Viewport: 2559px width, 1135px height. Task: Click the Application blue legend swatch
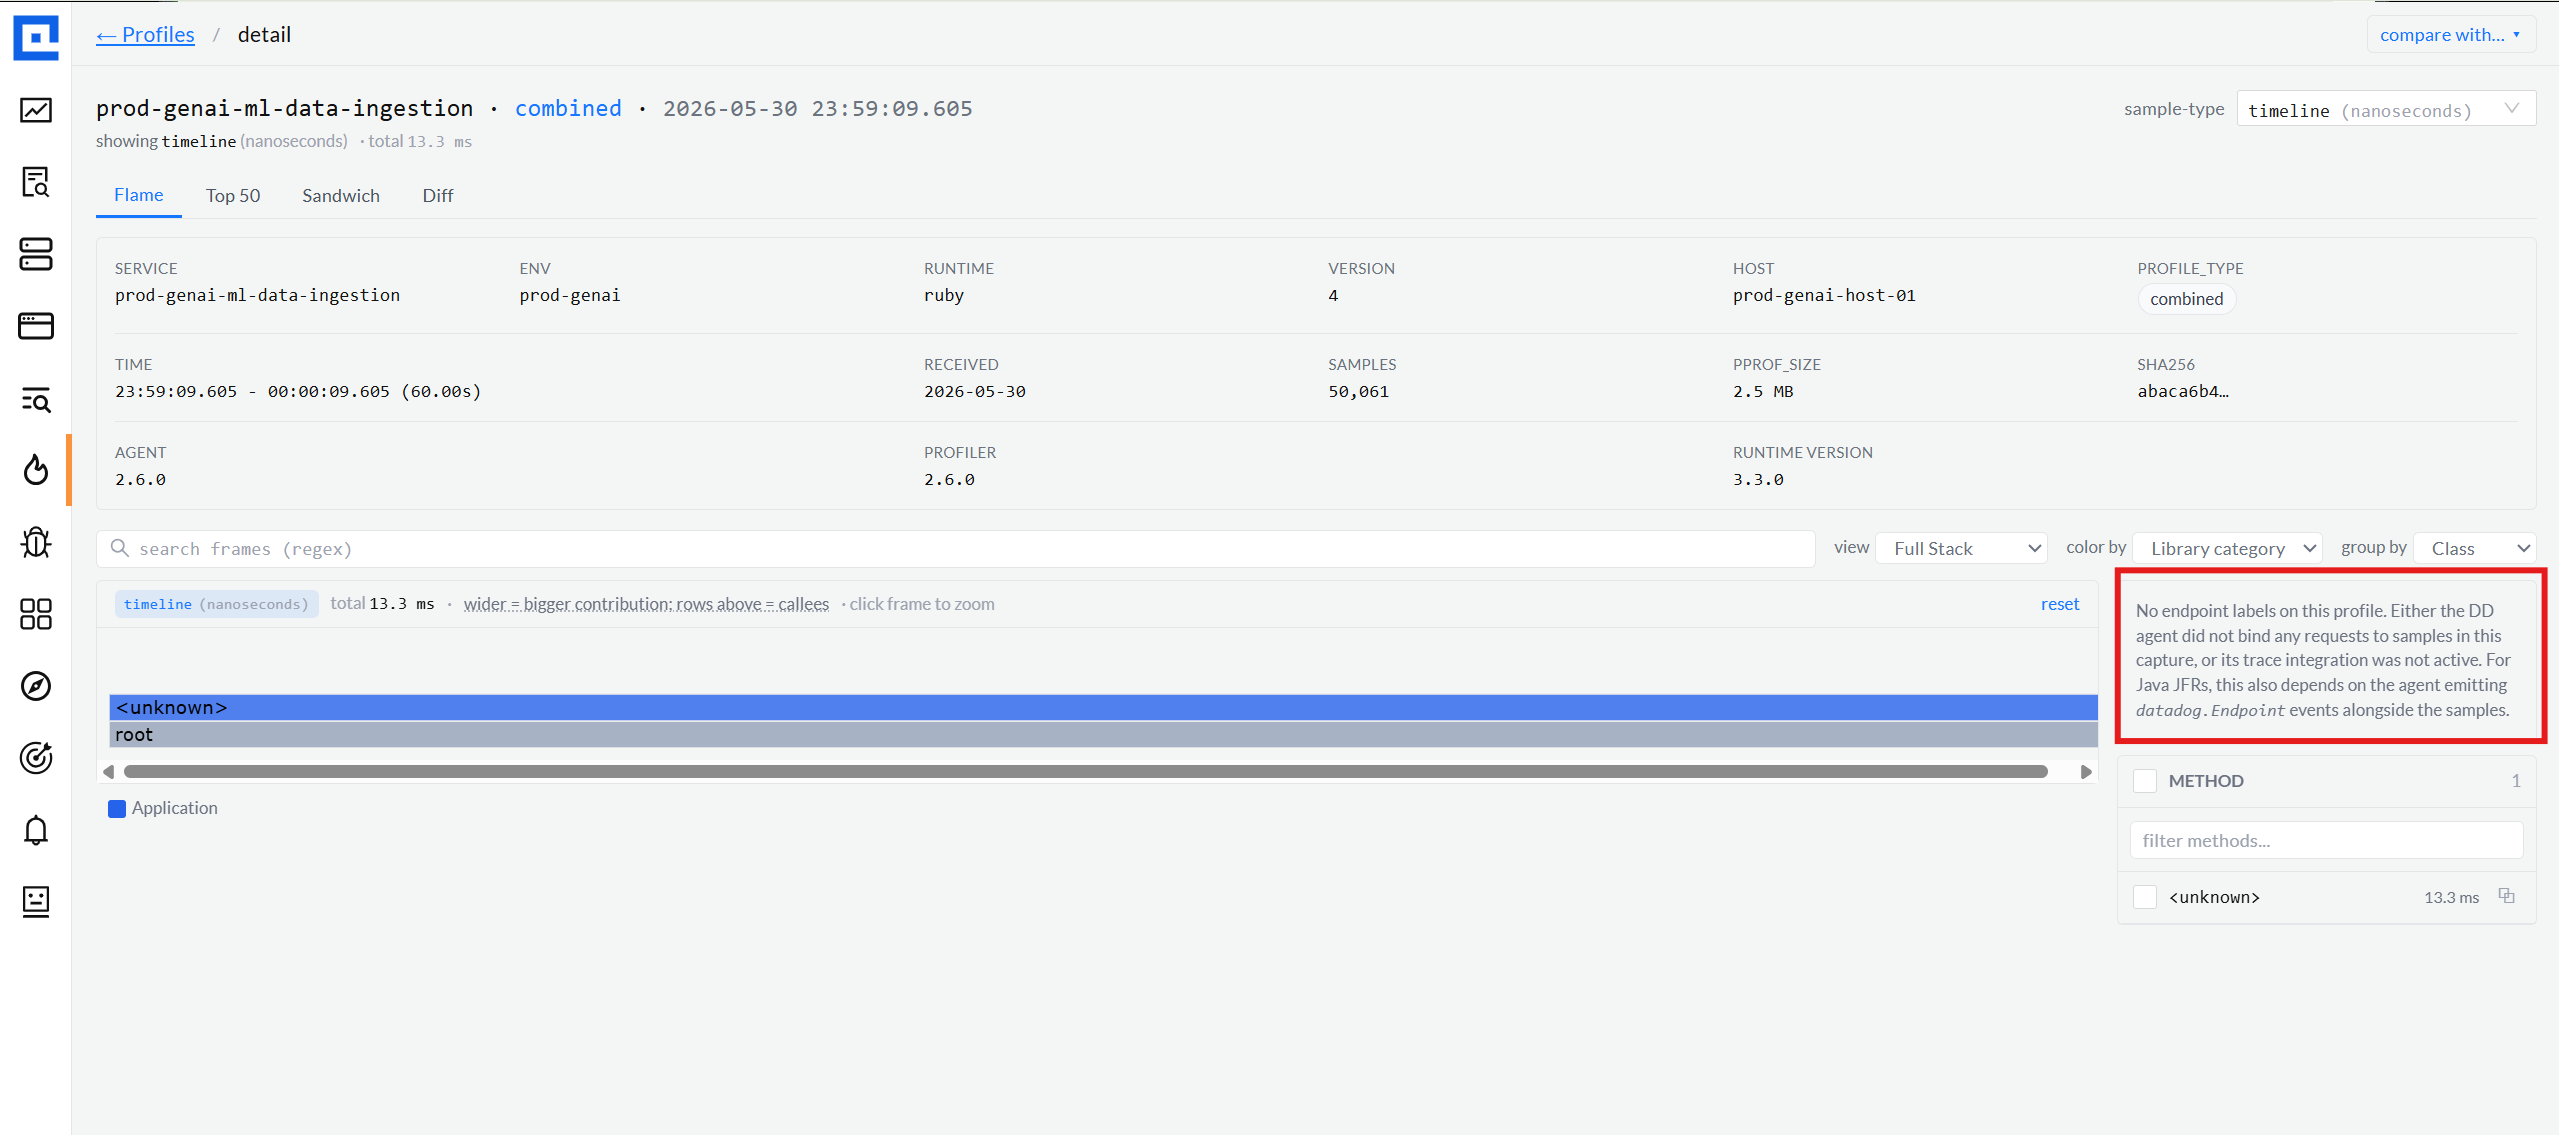(117, 808)
